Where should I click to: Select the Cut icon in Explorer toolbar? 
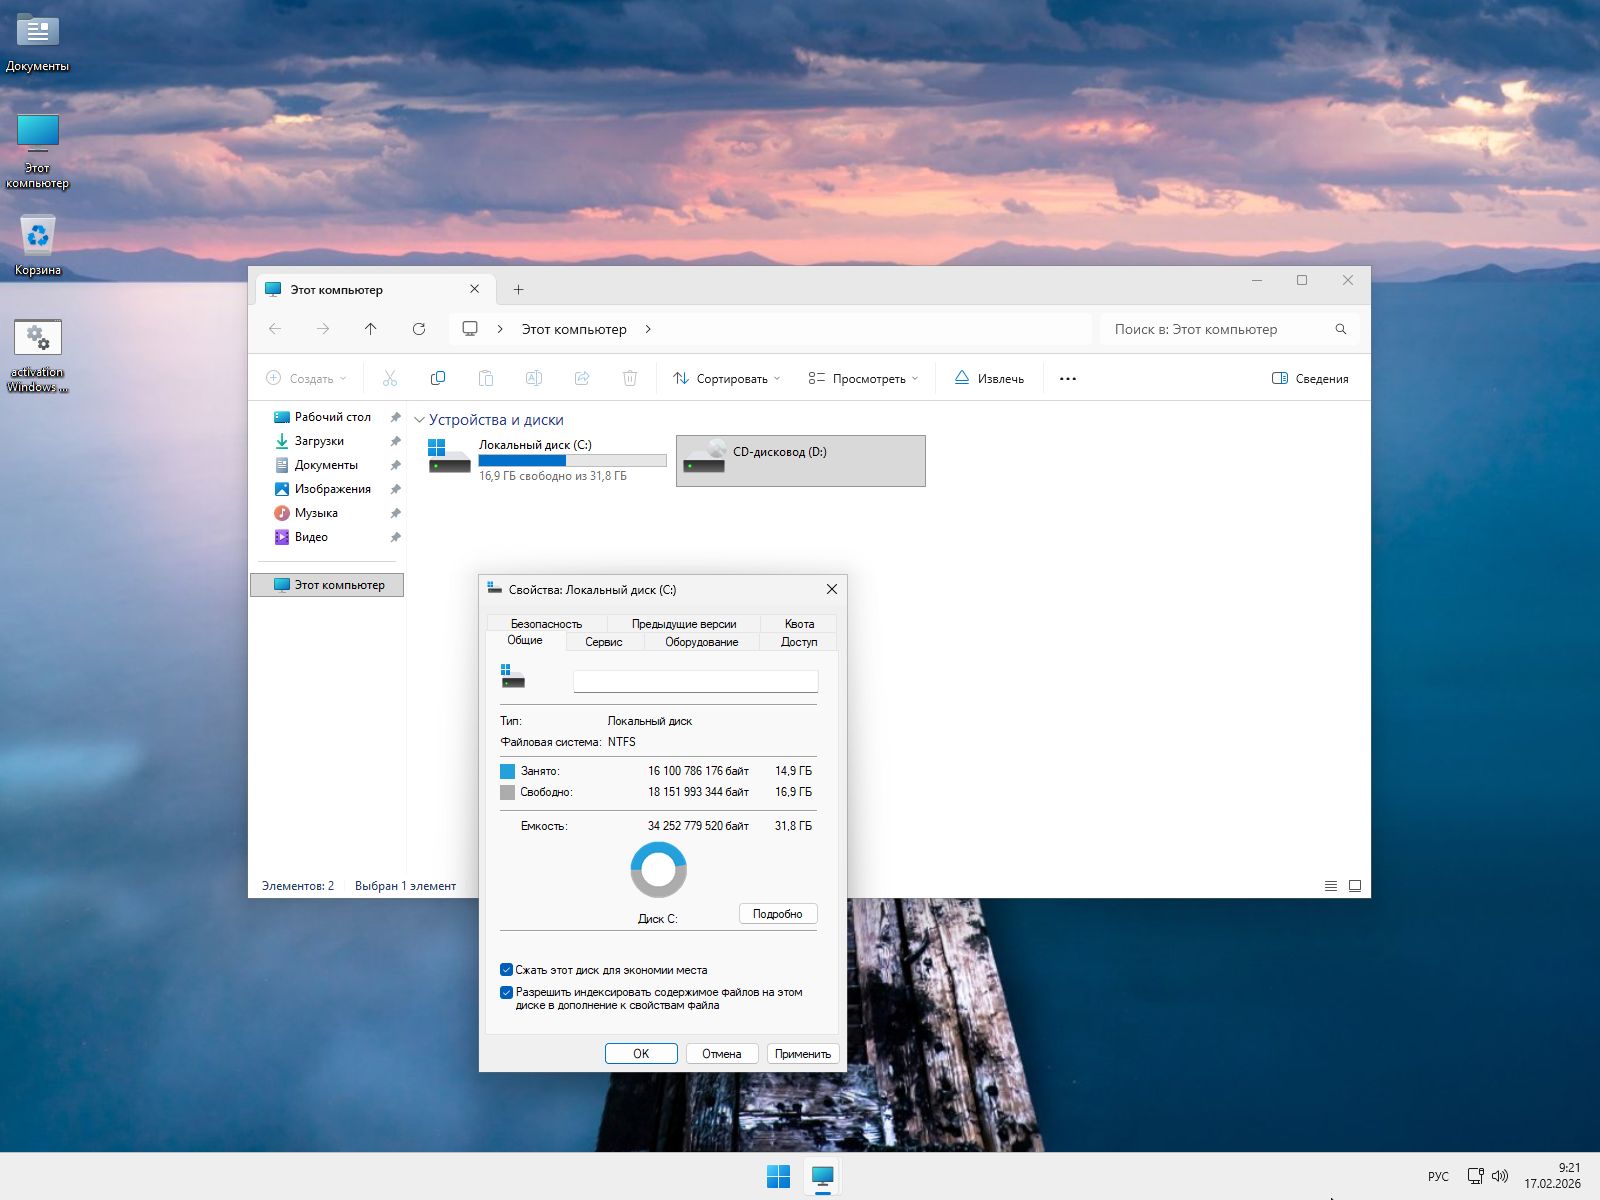click(x=390, y=378)
